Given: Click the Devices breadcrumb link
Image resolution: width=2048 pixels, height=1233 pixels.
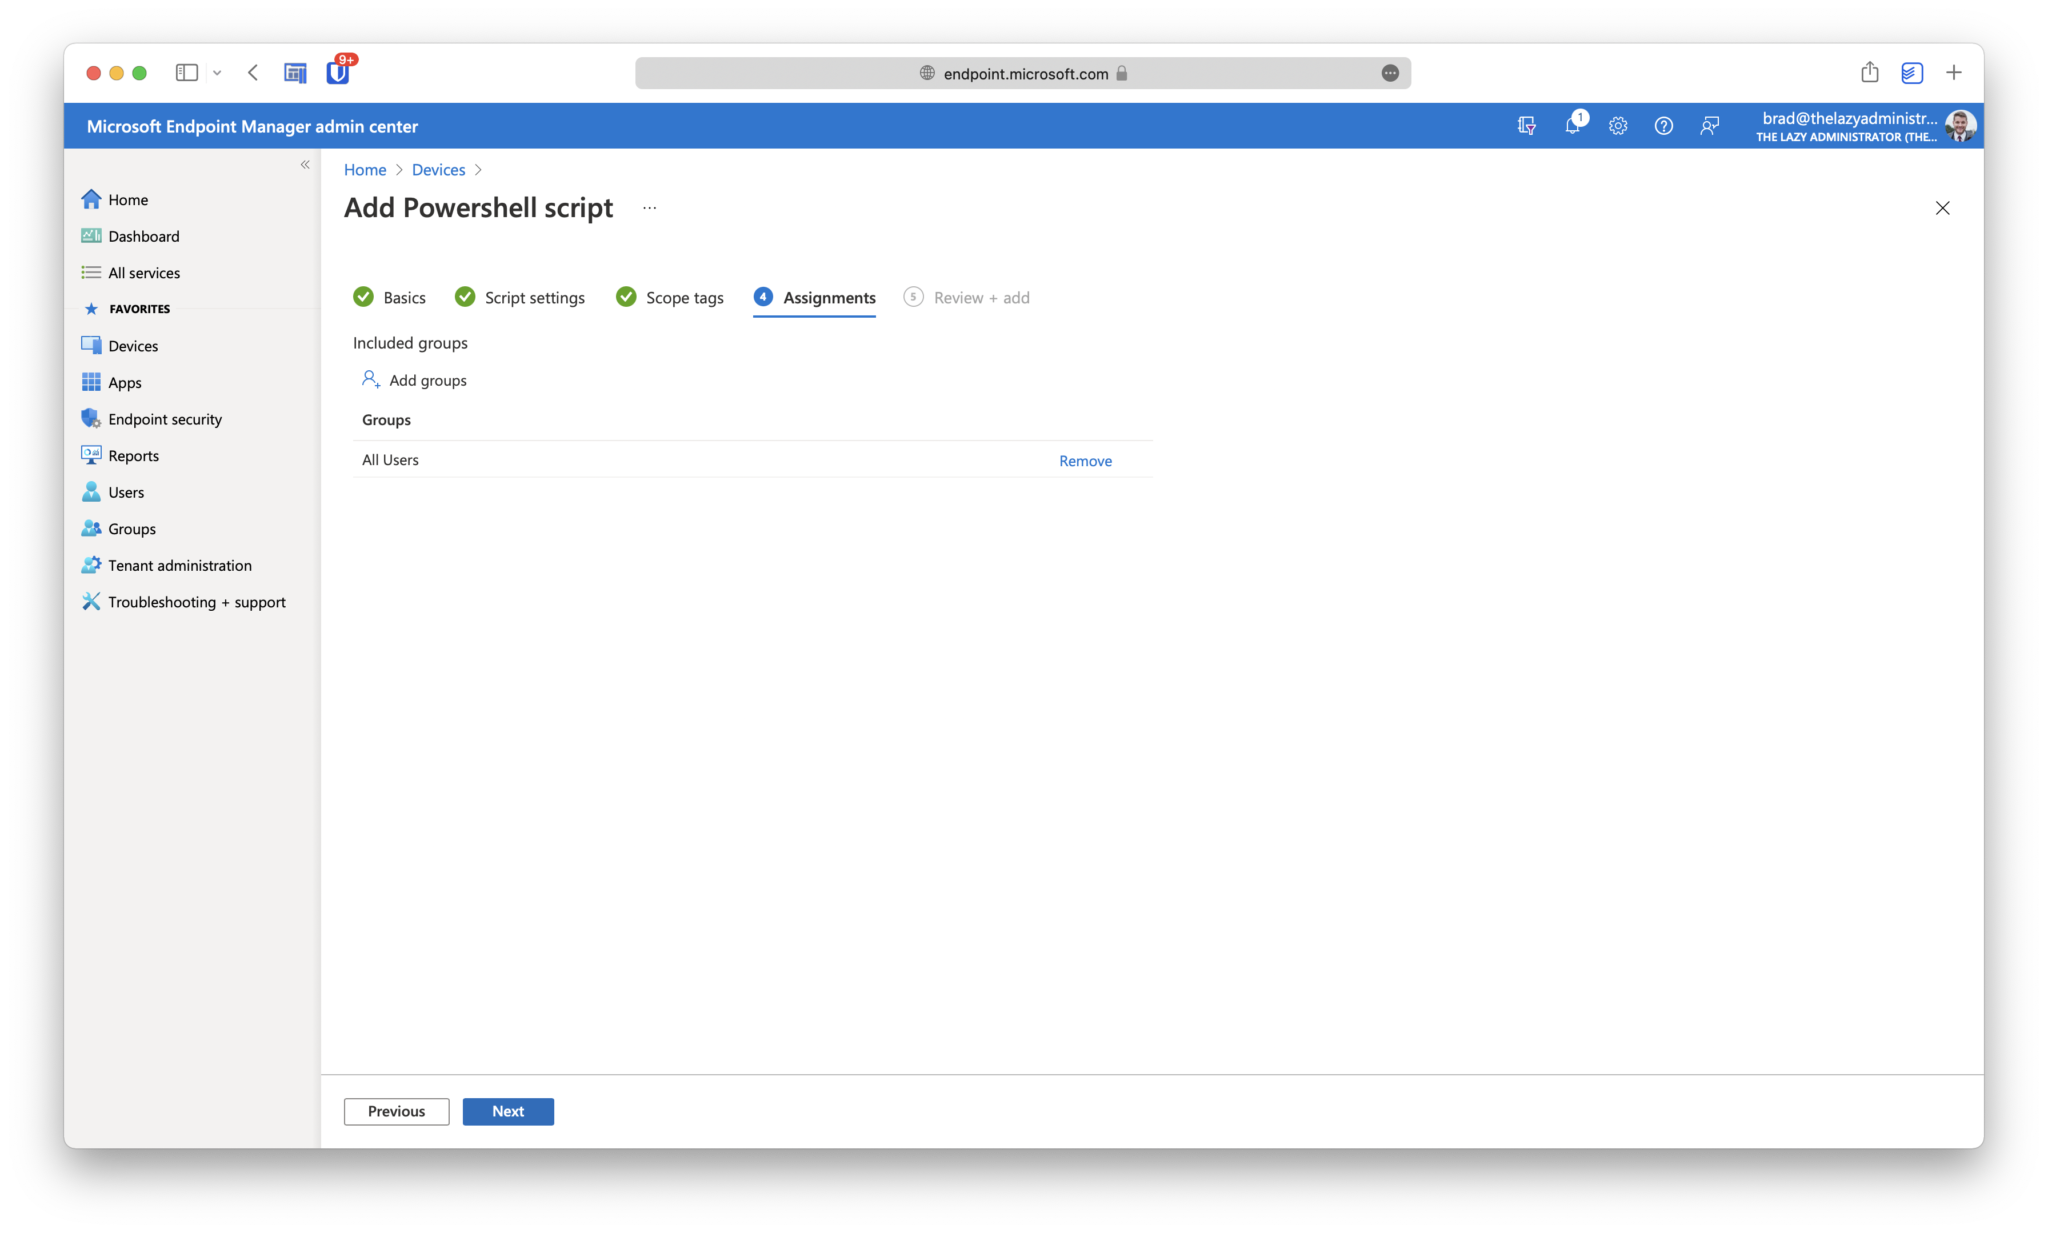Looking at the screenshot, I should pyautogui.click(x=438, y=169).
